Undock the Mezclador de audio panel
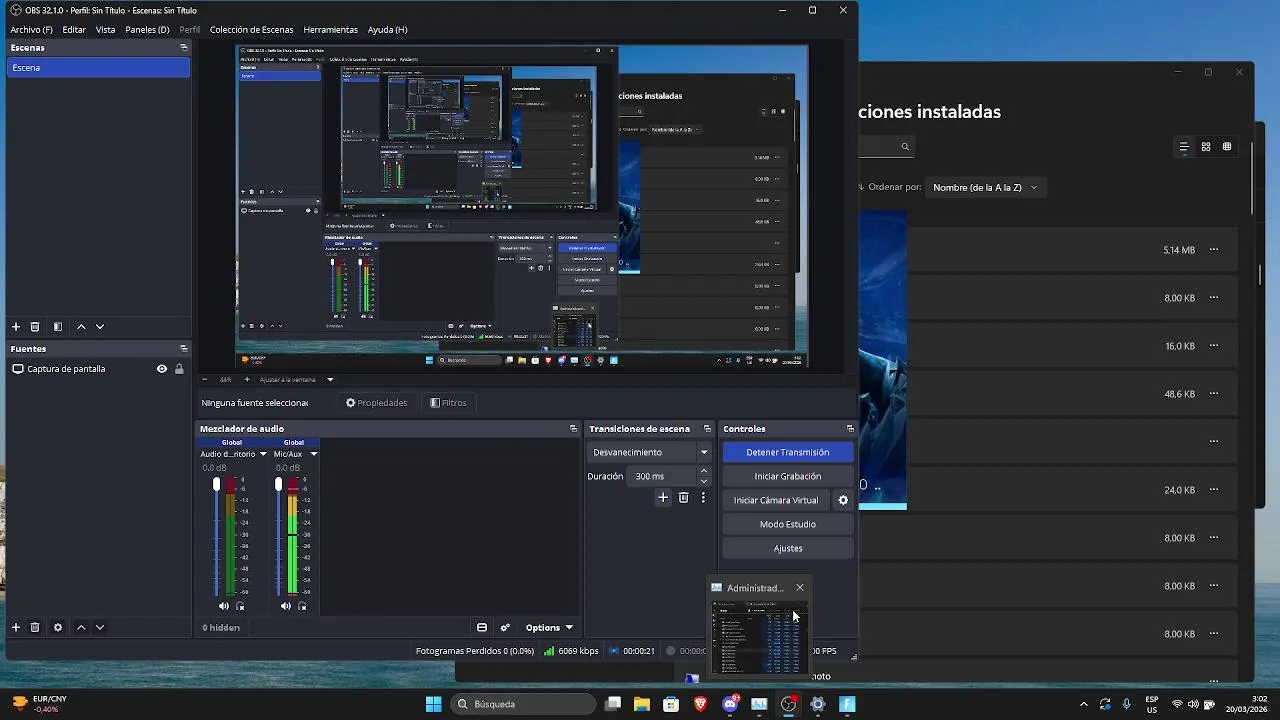Image resolution: width=1280 pixels, height=720 pixels. 573,429
